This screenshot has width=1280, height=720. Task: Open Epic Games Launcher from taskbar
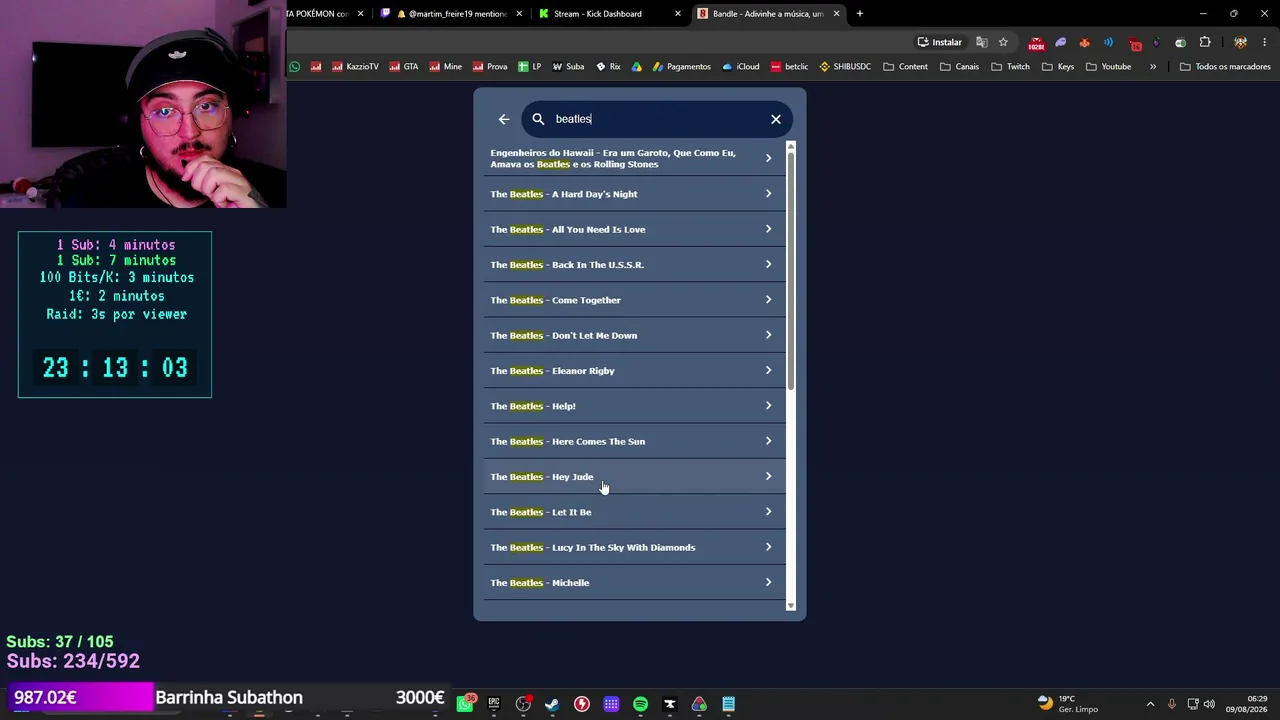pos(494,704)
